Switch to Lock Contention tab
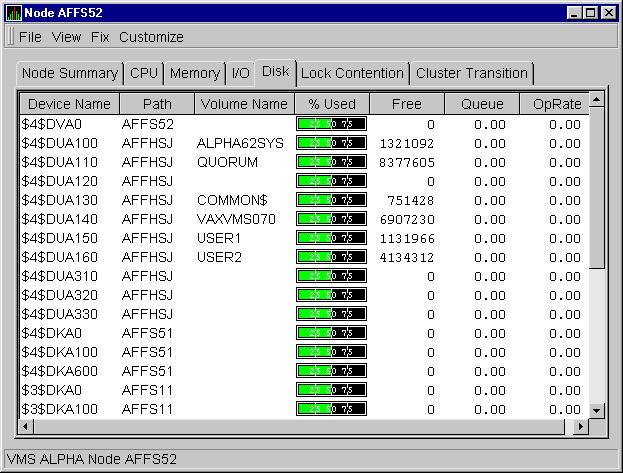Viewport: 623px width, 473px height. pyautogui.click(x=352, y=73)
